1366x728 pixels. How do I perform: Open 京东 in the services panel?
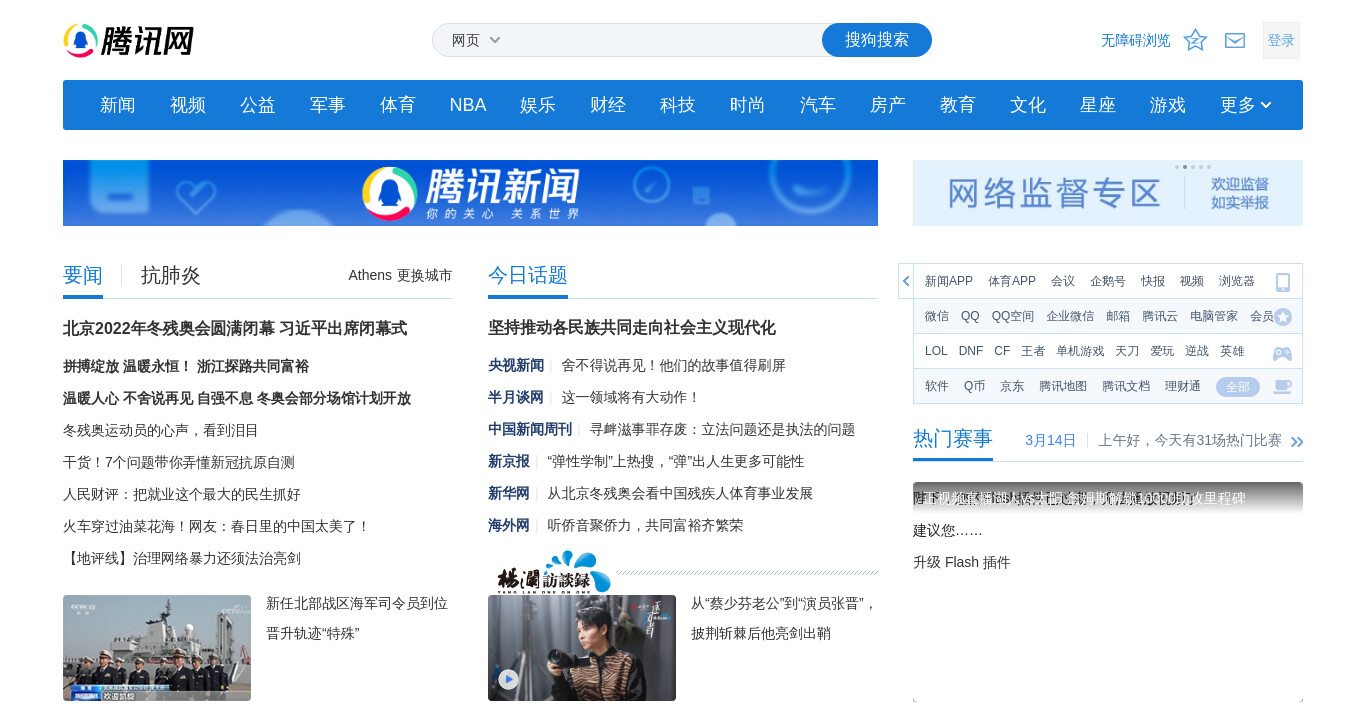[1012, 386]
